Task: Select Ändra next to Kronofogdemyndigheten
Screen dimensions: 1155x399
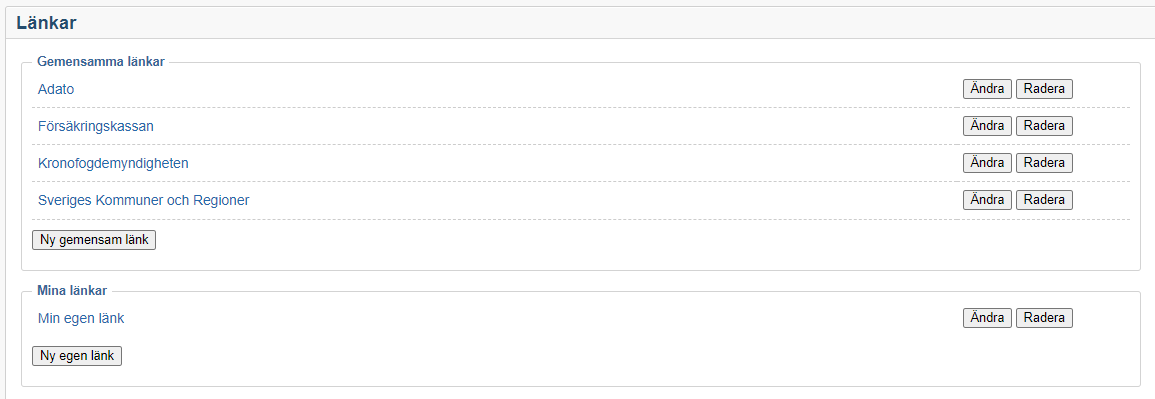Action: 987,163
